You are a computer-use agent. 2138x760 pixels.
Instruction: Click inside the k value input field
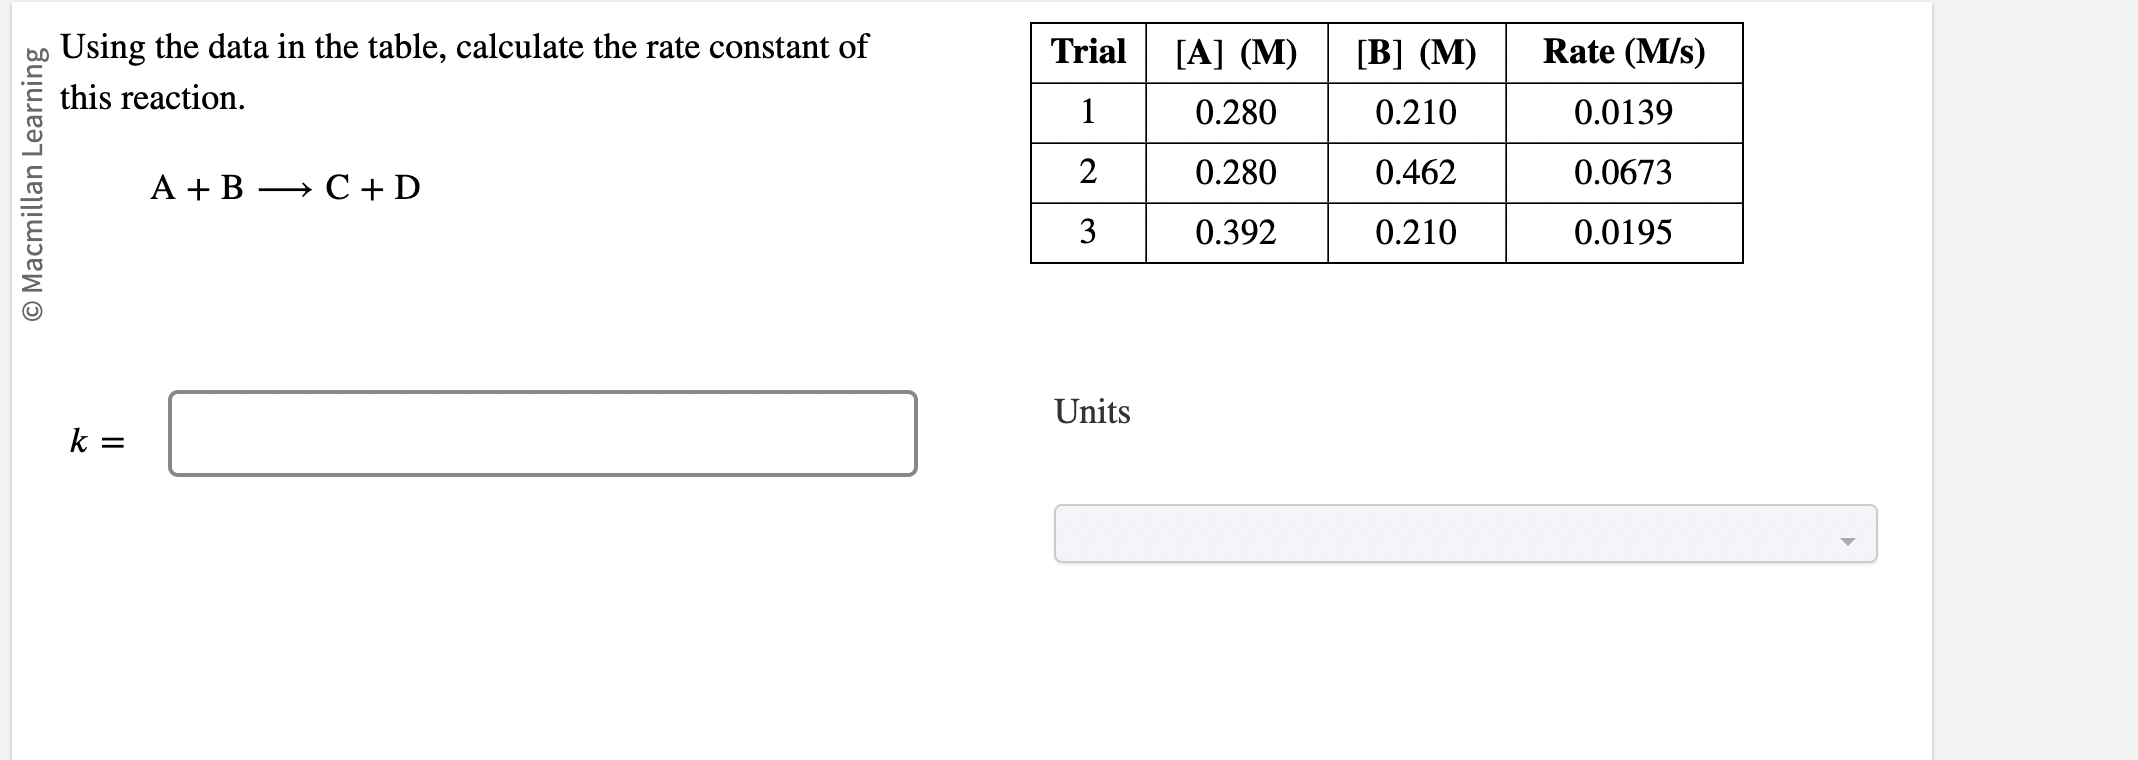543,432
